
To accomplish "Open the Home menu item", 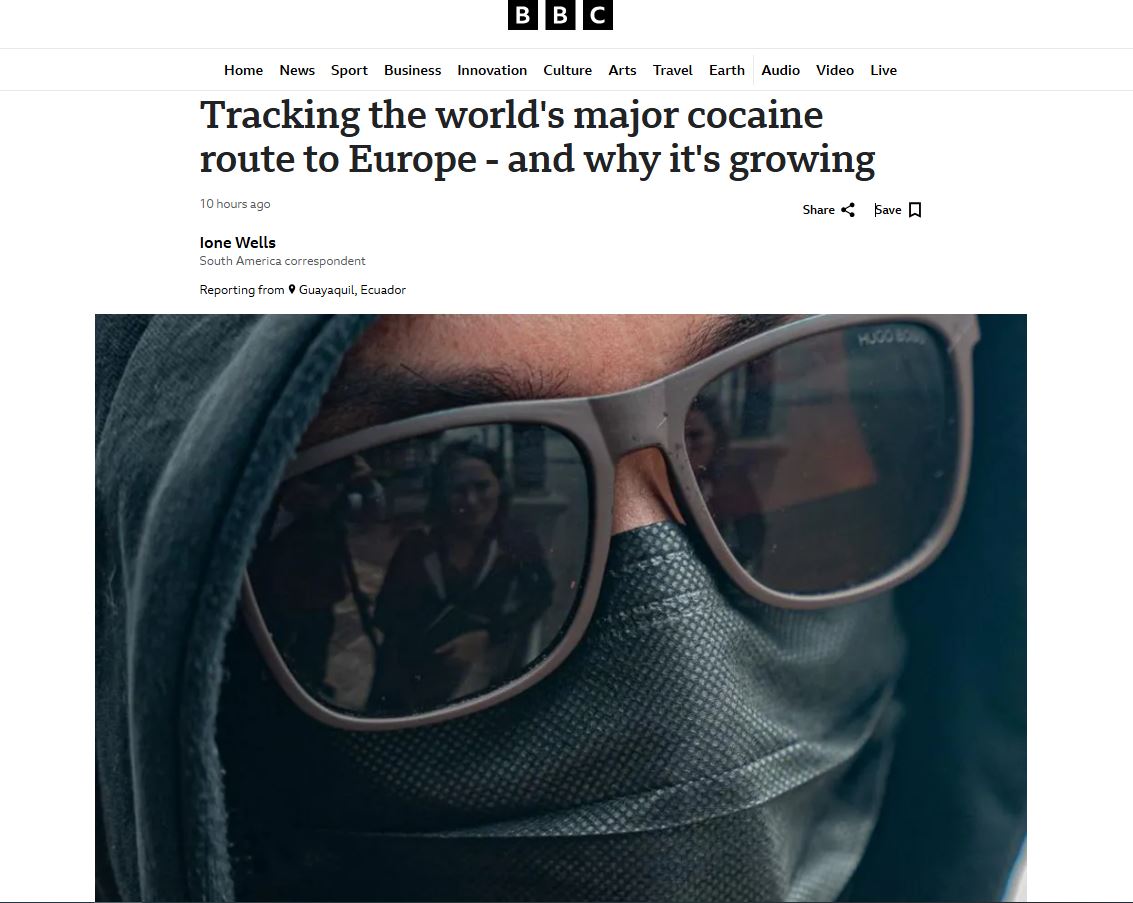I will pos(244,70).
